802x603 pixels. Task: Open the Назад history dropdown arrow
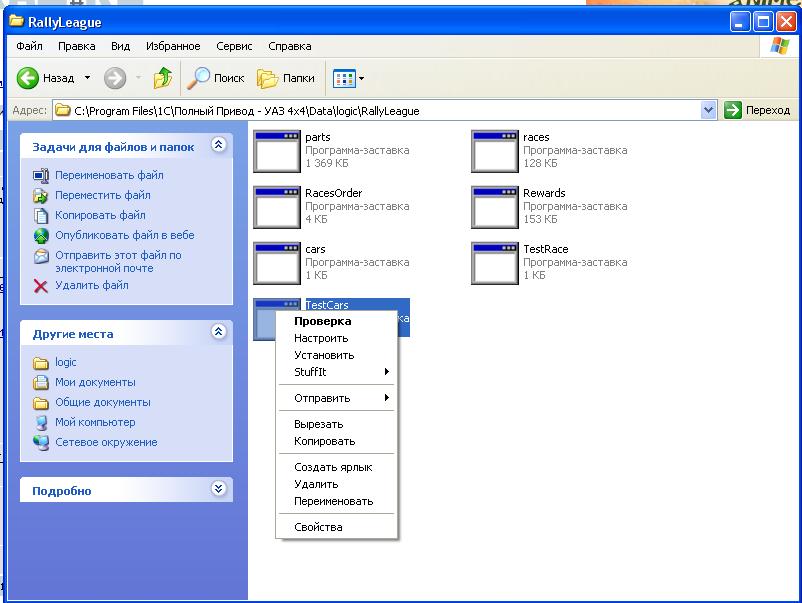click(x=87, y=78)
